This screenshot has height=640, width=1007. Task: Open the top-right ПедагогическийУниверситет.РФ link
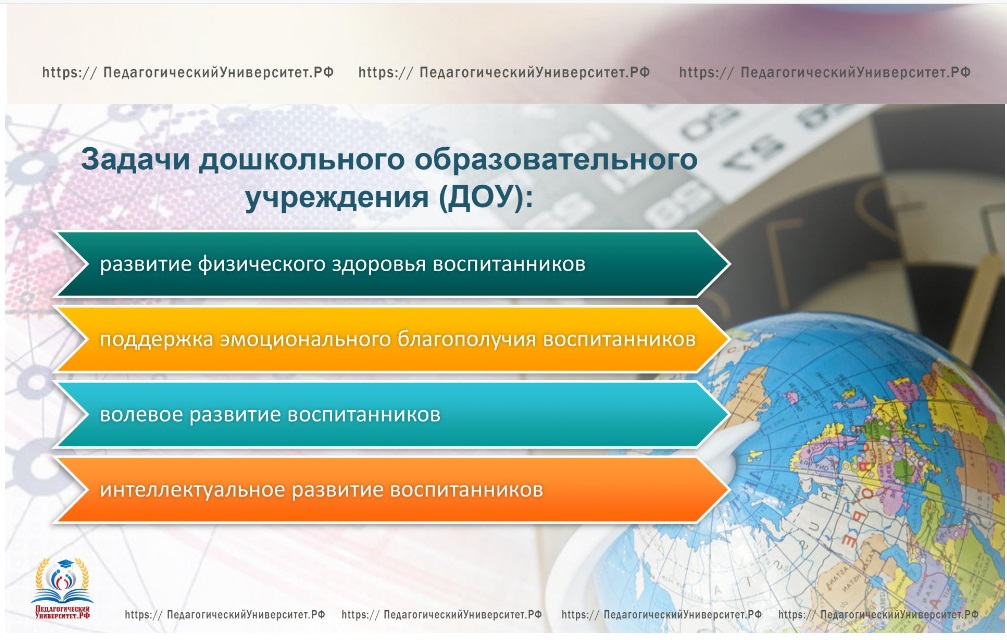(825, 73)
